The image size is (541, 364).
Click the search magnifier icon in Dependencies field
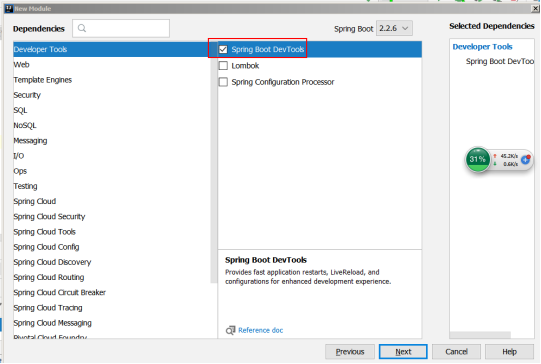[x=82, y=28]
